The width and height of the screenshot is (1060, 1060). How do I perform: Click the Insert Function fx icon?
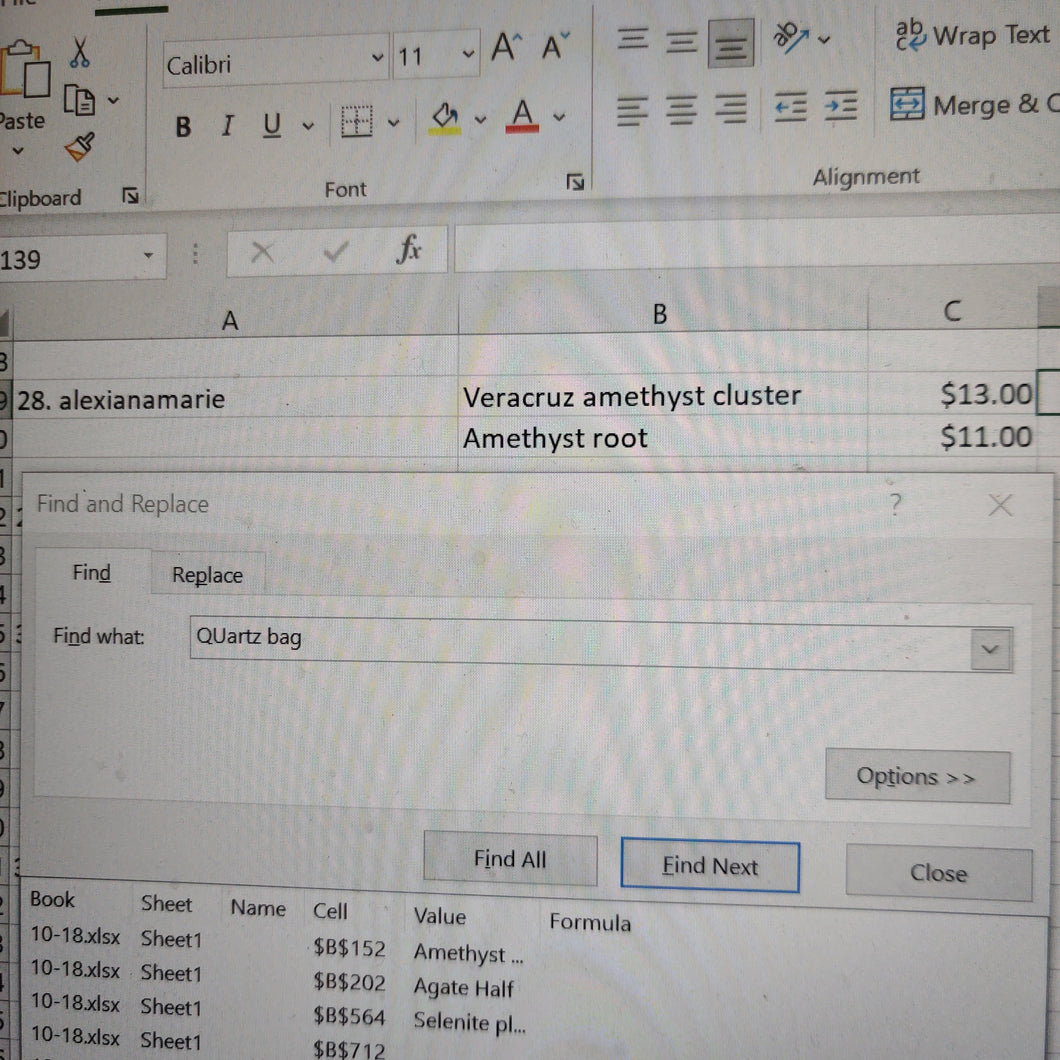click(x=409, y=250)
